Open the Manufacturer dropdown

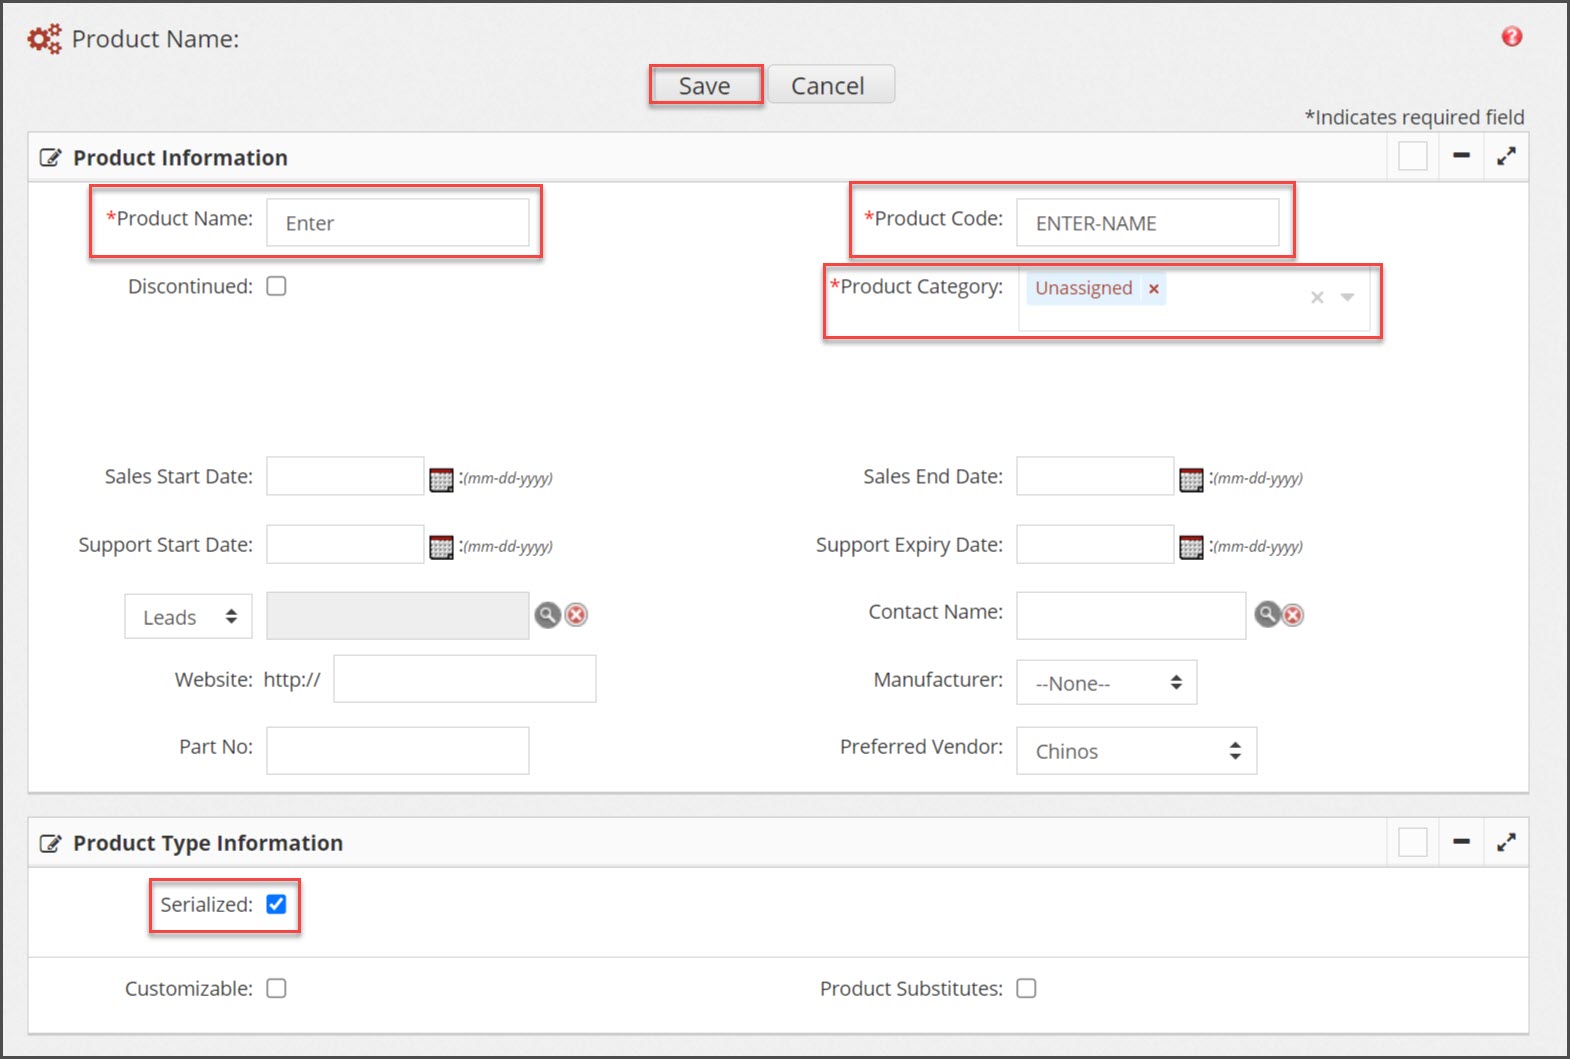(x=1106, y=683)
